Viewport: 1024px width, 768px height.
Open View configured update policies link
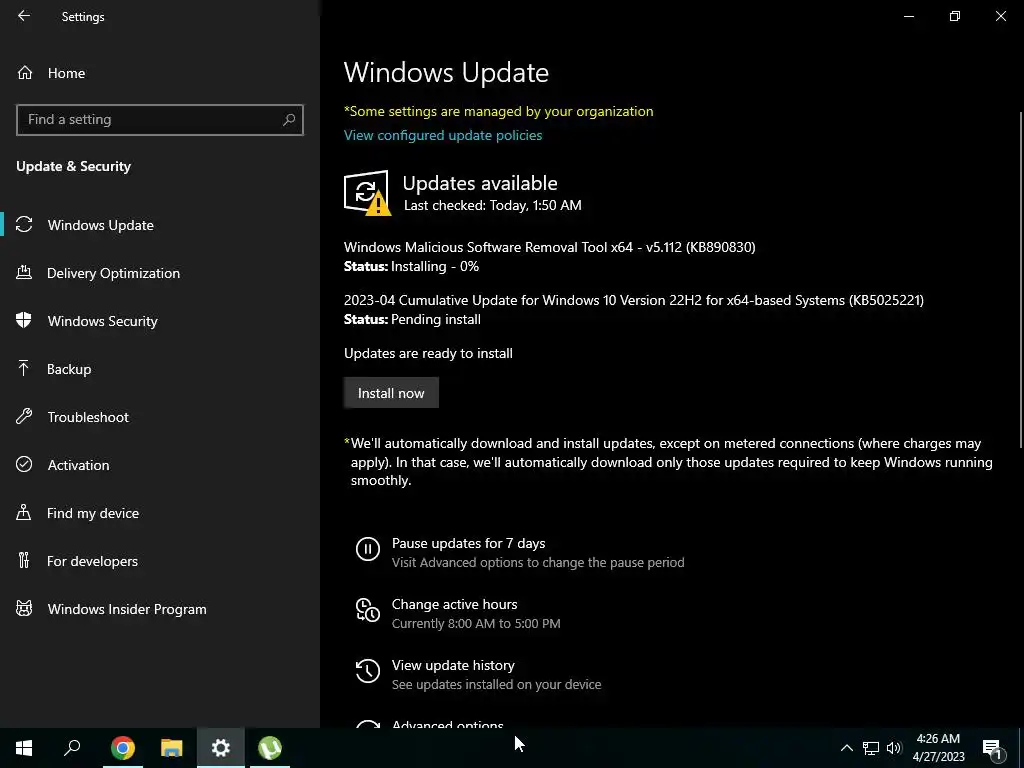(x=443, y=135)
